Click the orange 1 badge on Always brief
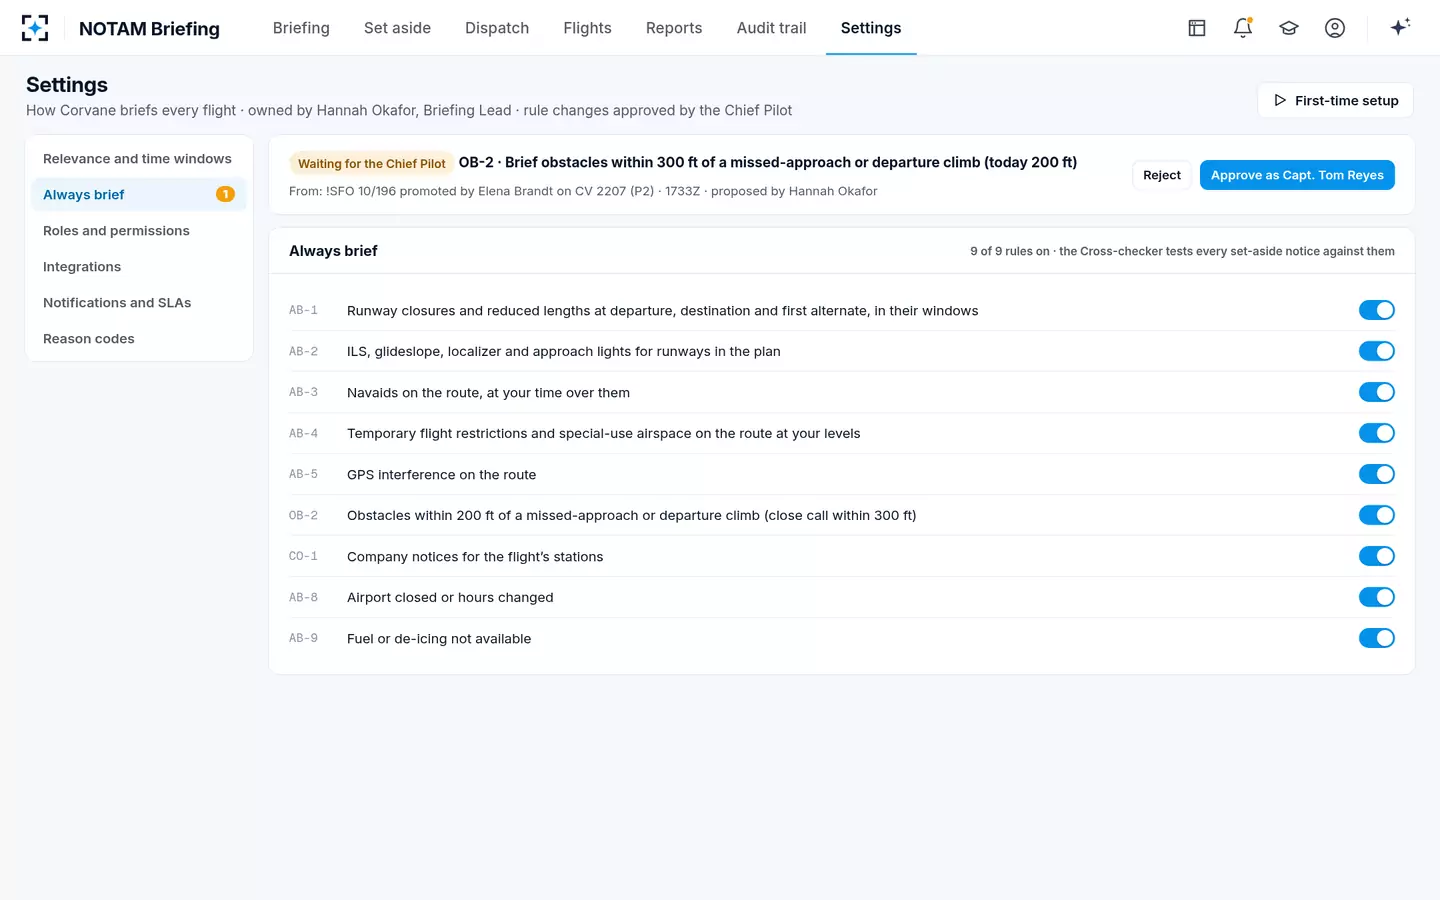This screenshot has width=1440, height=900. (225, 194)
